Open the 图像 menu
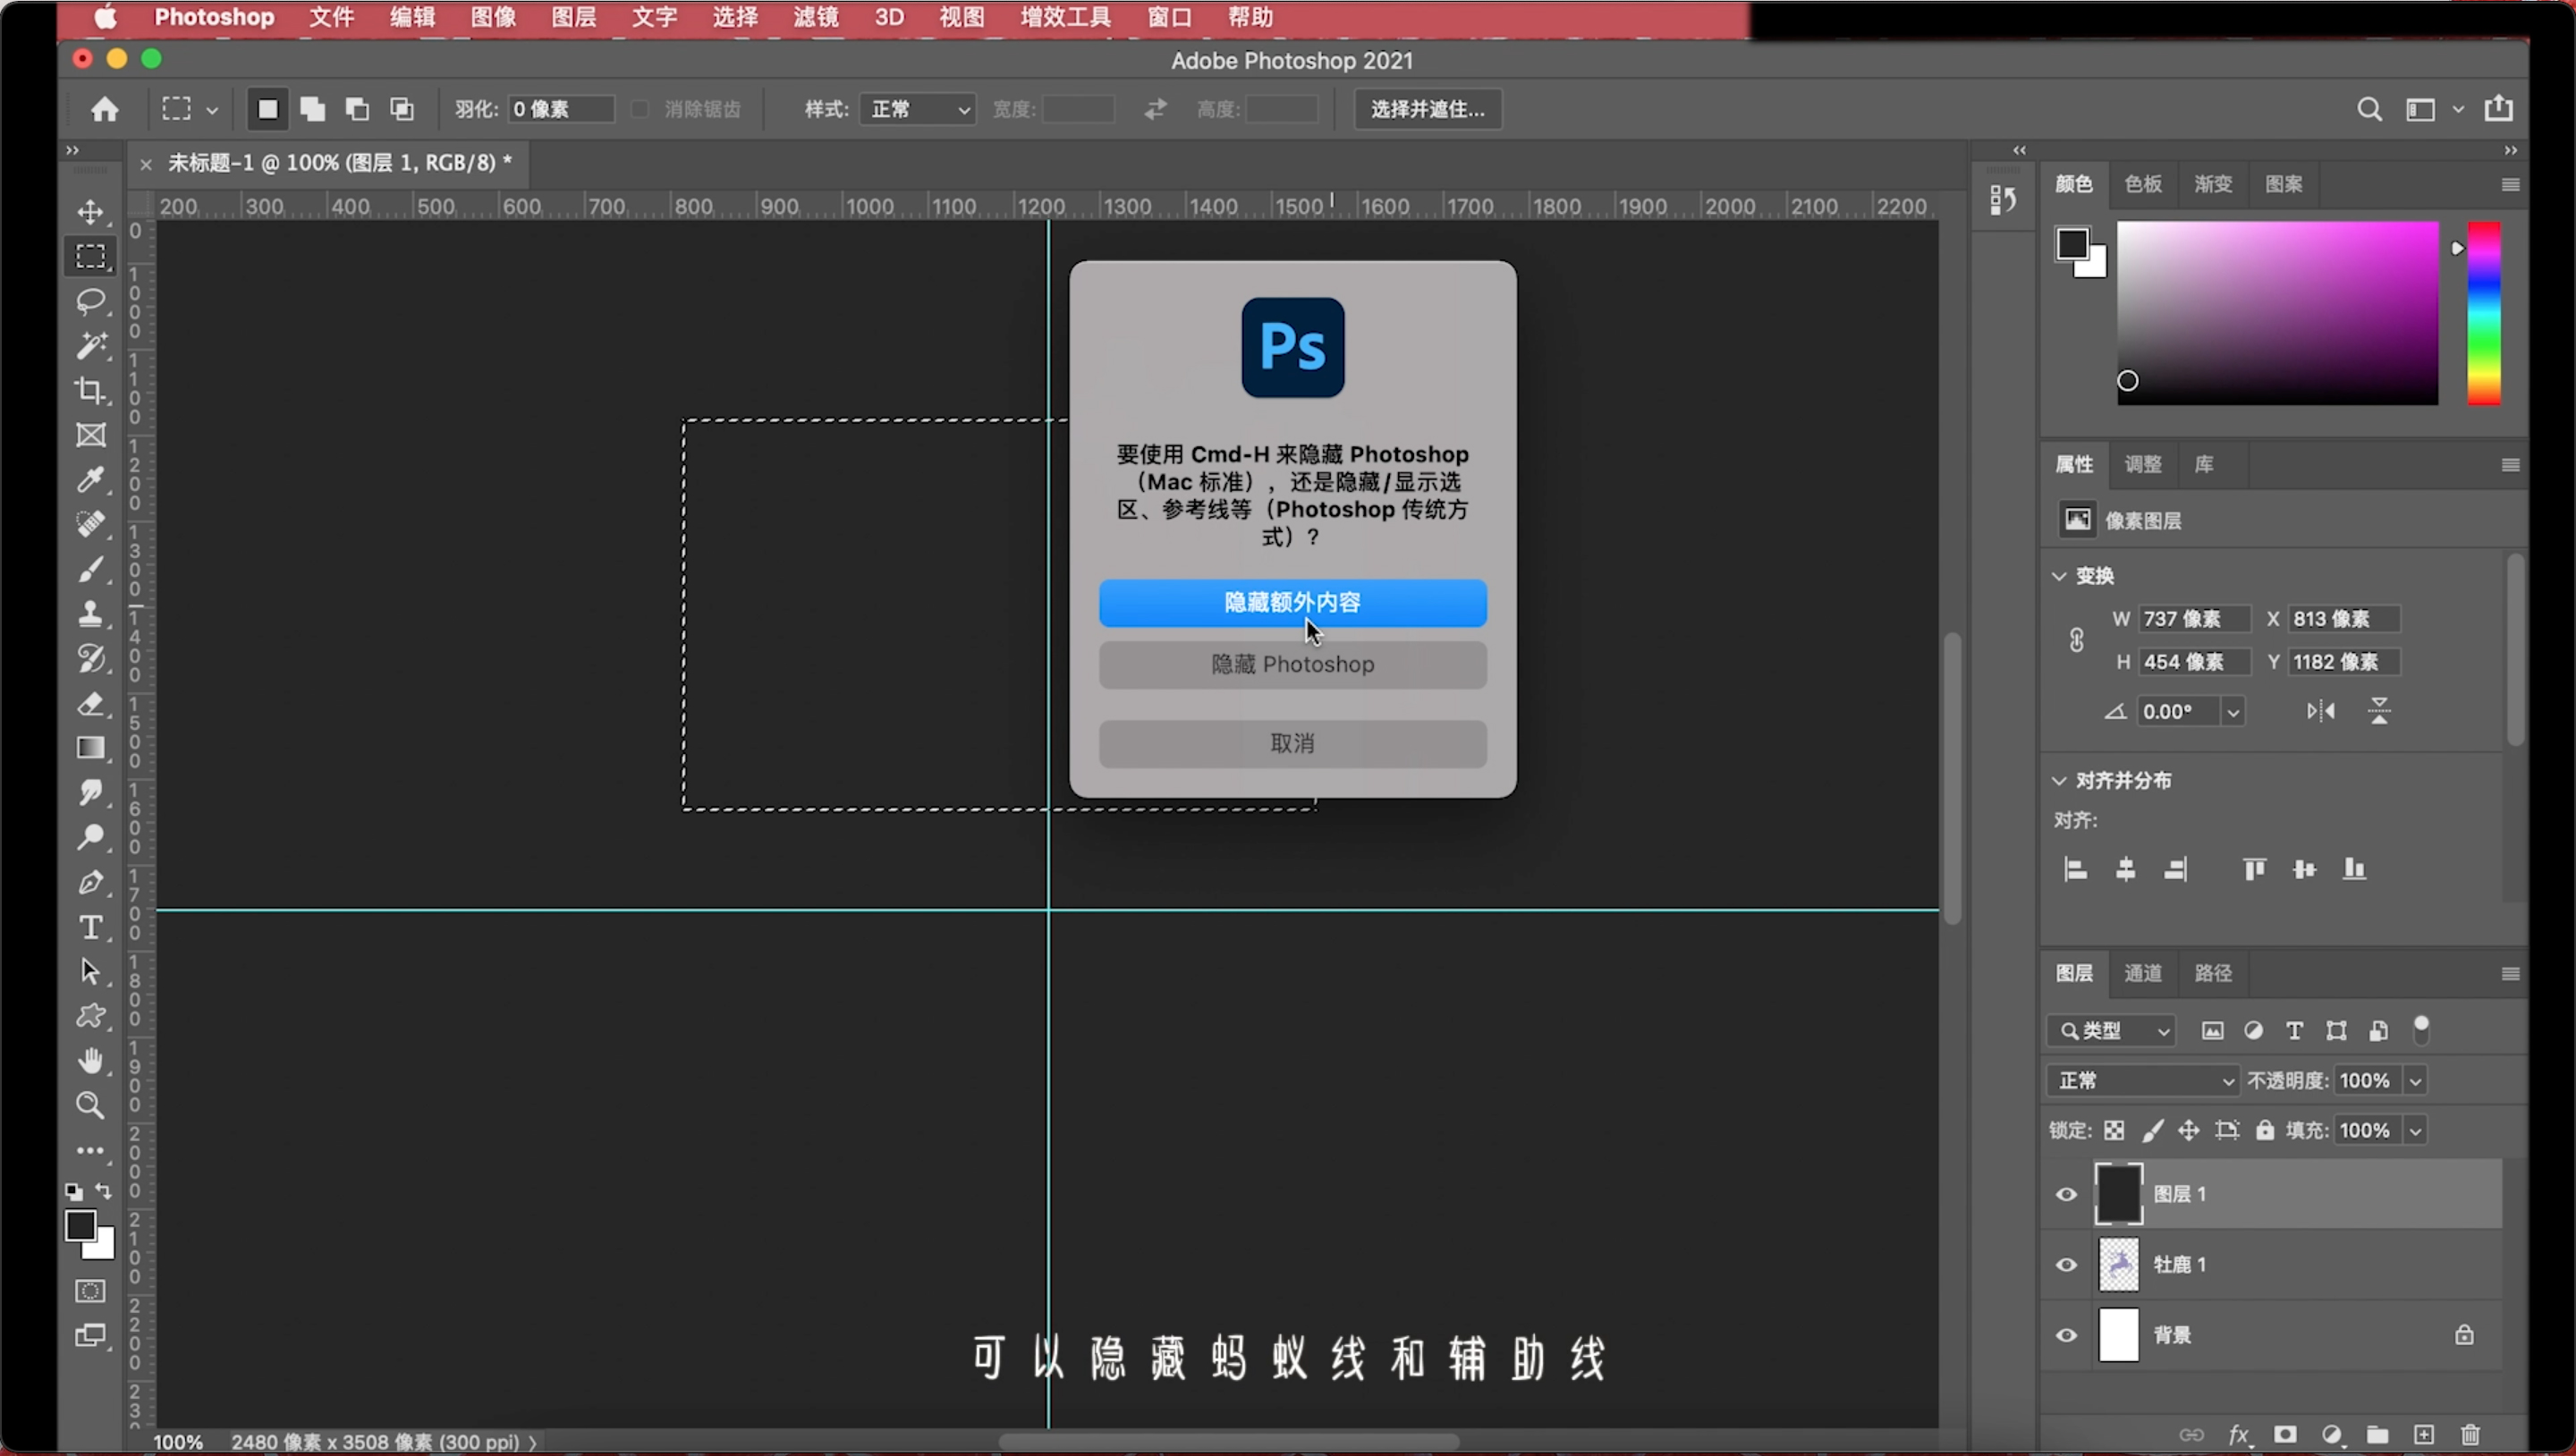Screen dimensions: 2576x1456 pos(493,17)
